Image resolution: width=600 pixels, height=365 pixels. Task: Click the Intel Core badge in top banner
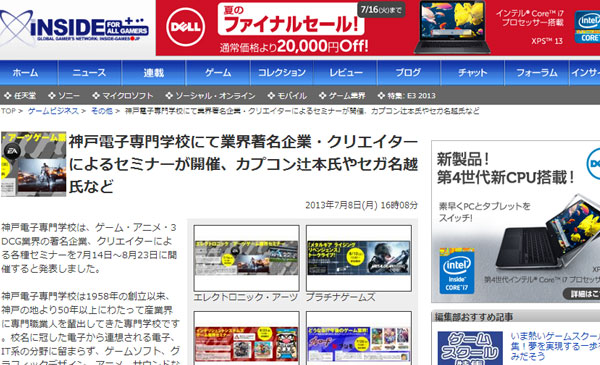coord(588,27)
